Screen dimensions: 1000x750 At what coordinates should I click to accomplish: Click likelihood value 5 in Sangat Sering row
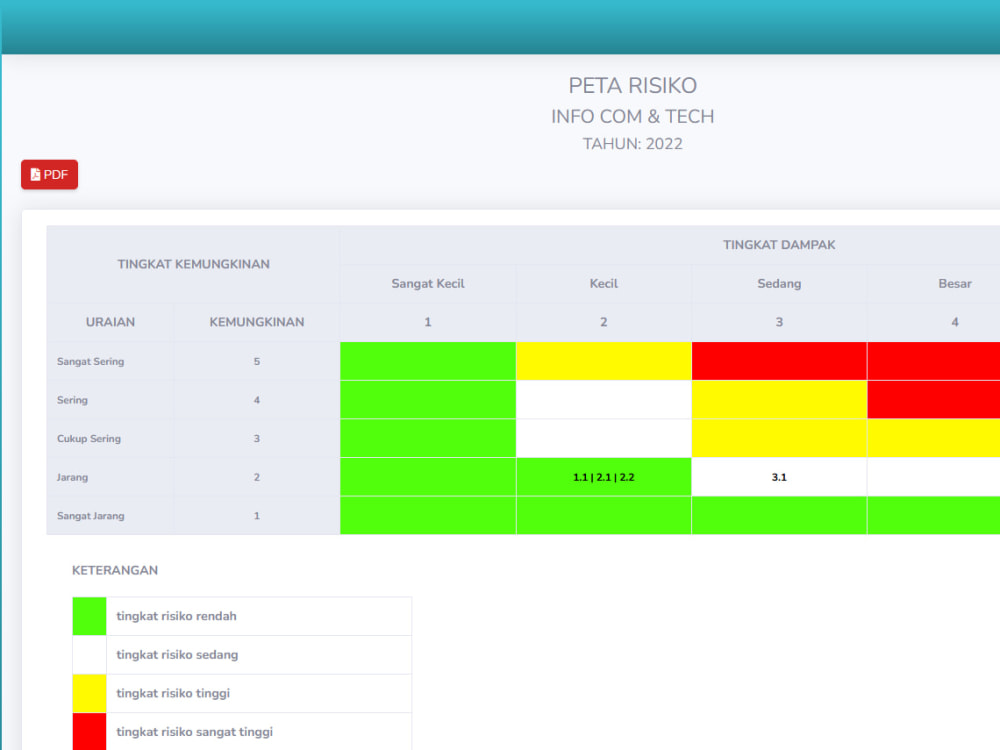pos(256,362)
